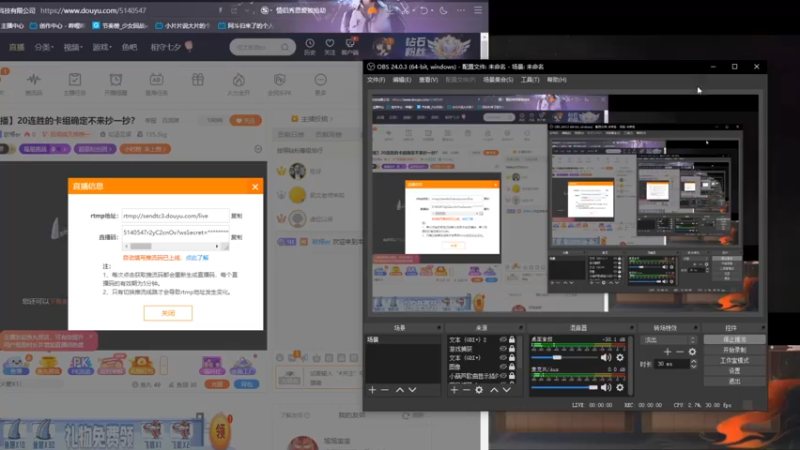
Task: Click 工作室模式 button in OBS controls
Action: [x=734, y=361]
